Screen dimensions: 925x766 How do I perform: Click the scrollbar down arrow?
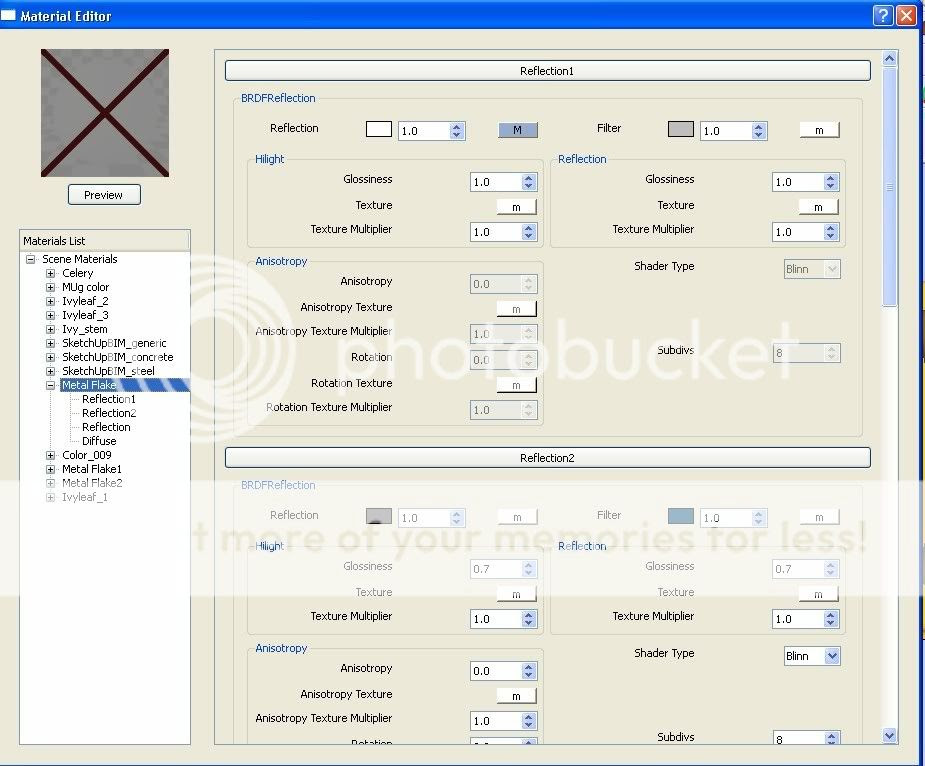click(890, 735)
